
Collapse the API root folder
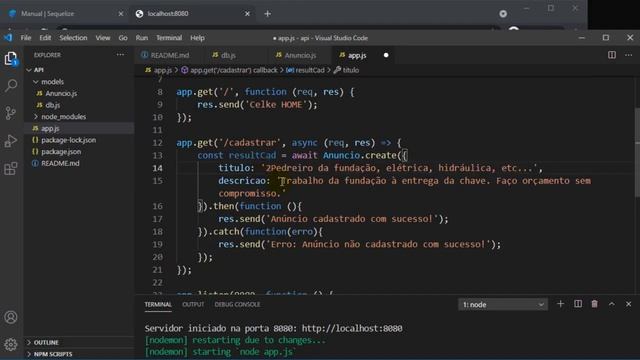click(x=29, y=70)
